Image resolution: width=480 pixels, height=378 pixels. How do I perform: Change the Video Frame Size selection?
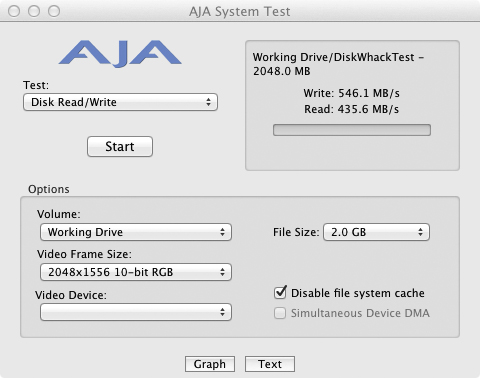tap(136, 272)
